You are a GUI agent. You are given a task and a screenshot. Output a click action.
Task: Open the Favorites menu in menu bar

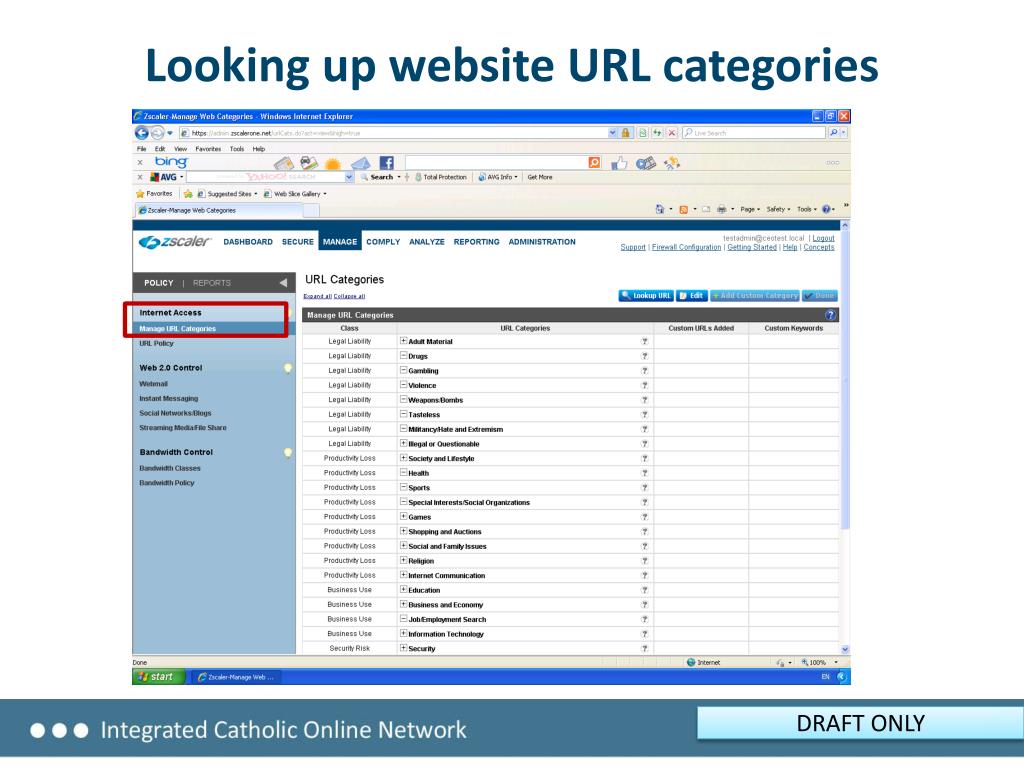click(208, 149)
